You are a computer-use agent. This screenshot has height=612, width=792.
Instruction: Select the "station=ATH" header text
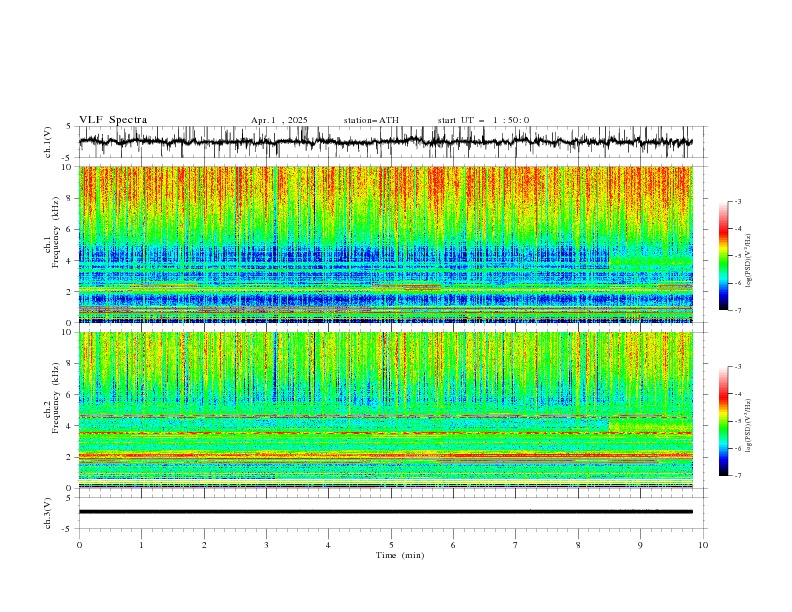point(371,120)
